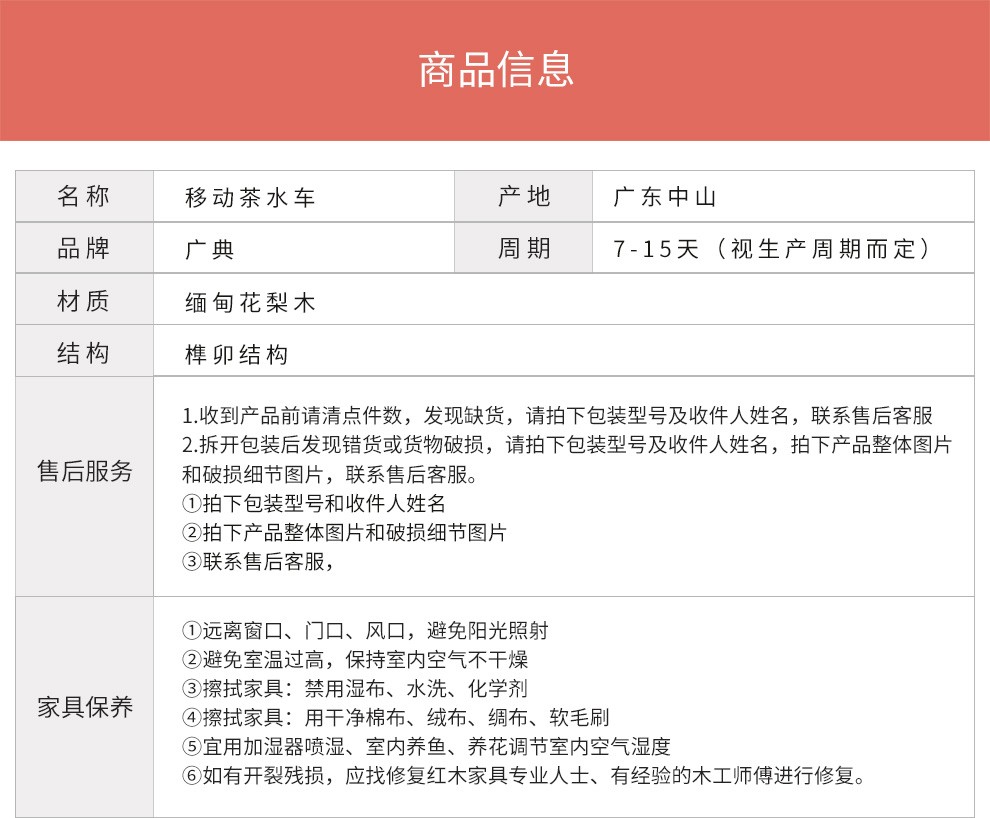Select the 材质 label cell
Viewport: 990px width, 818px height.
(x=84, y=301)
